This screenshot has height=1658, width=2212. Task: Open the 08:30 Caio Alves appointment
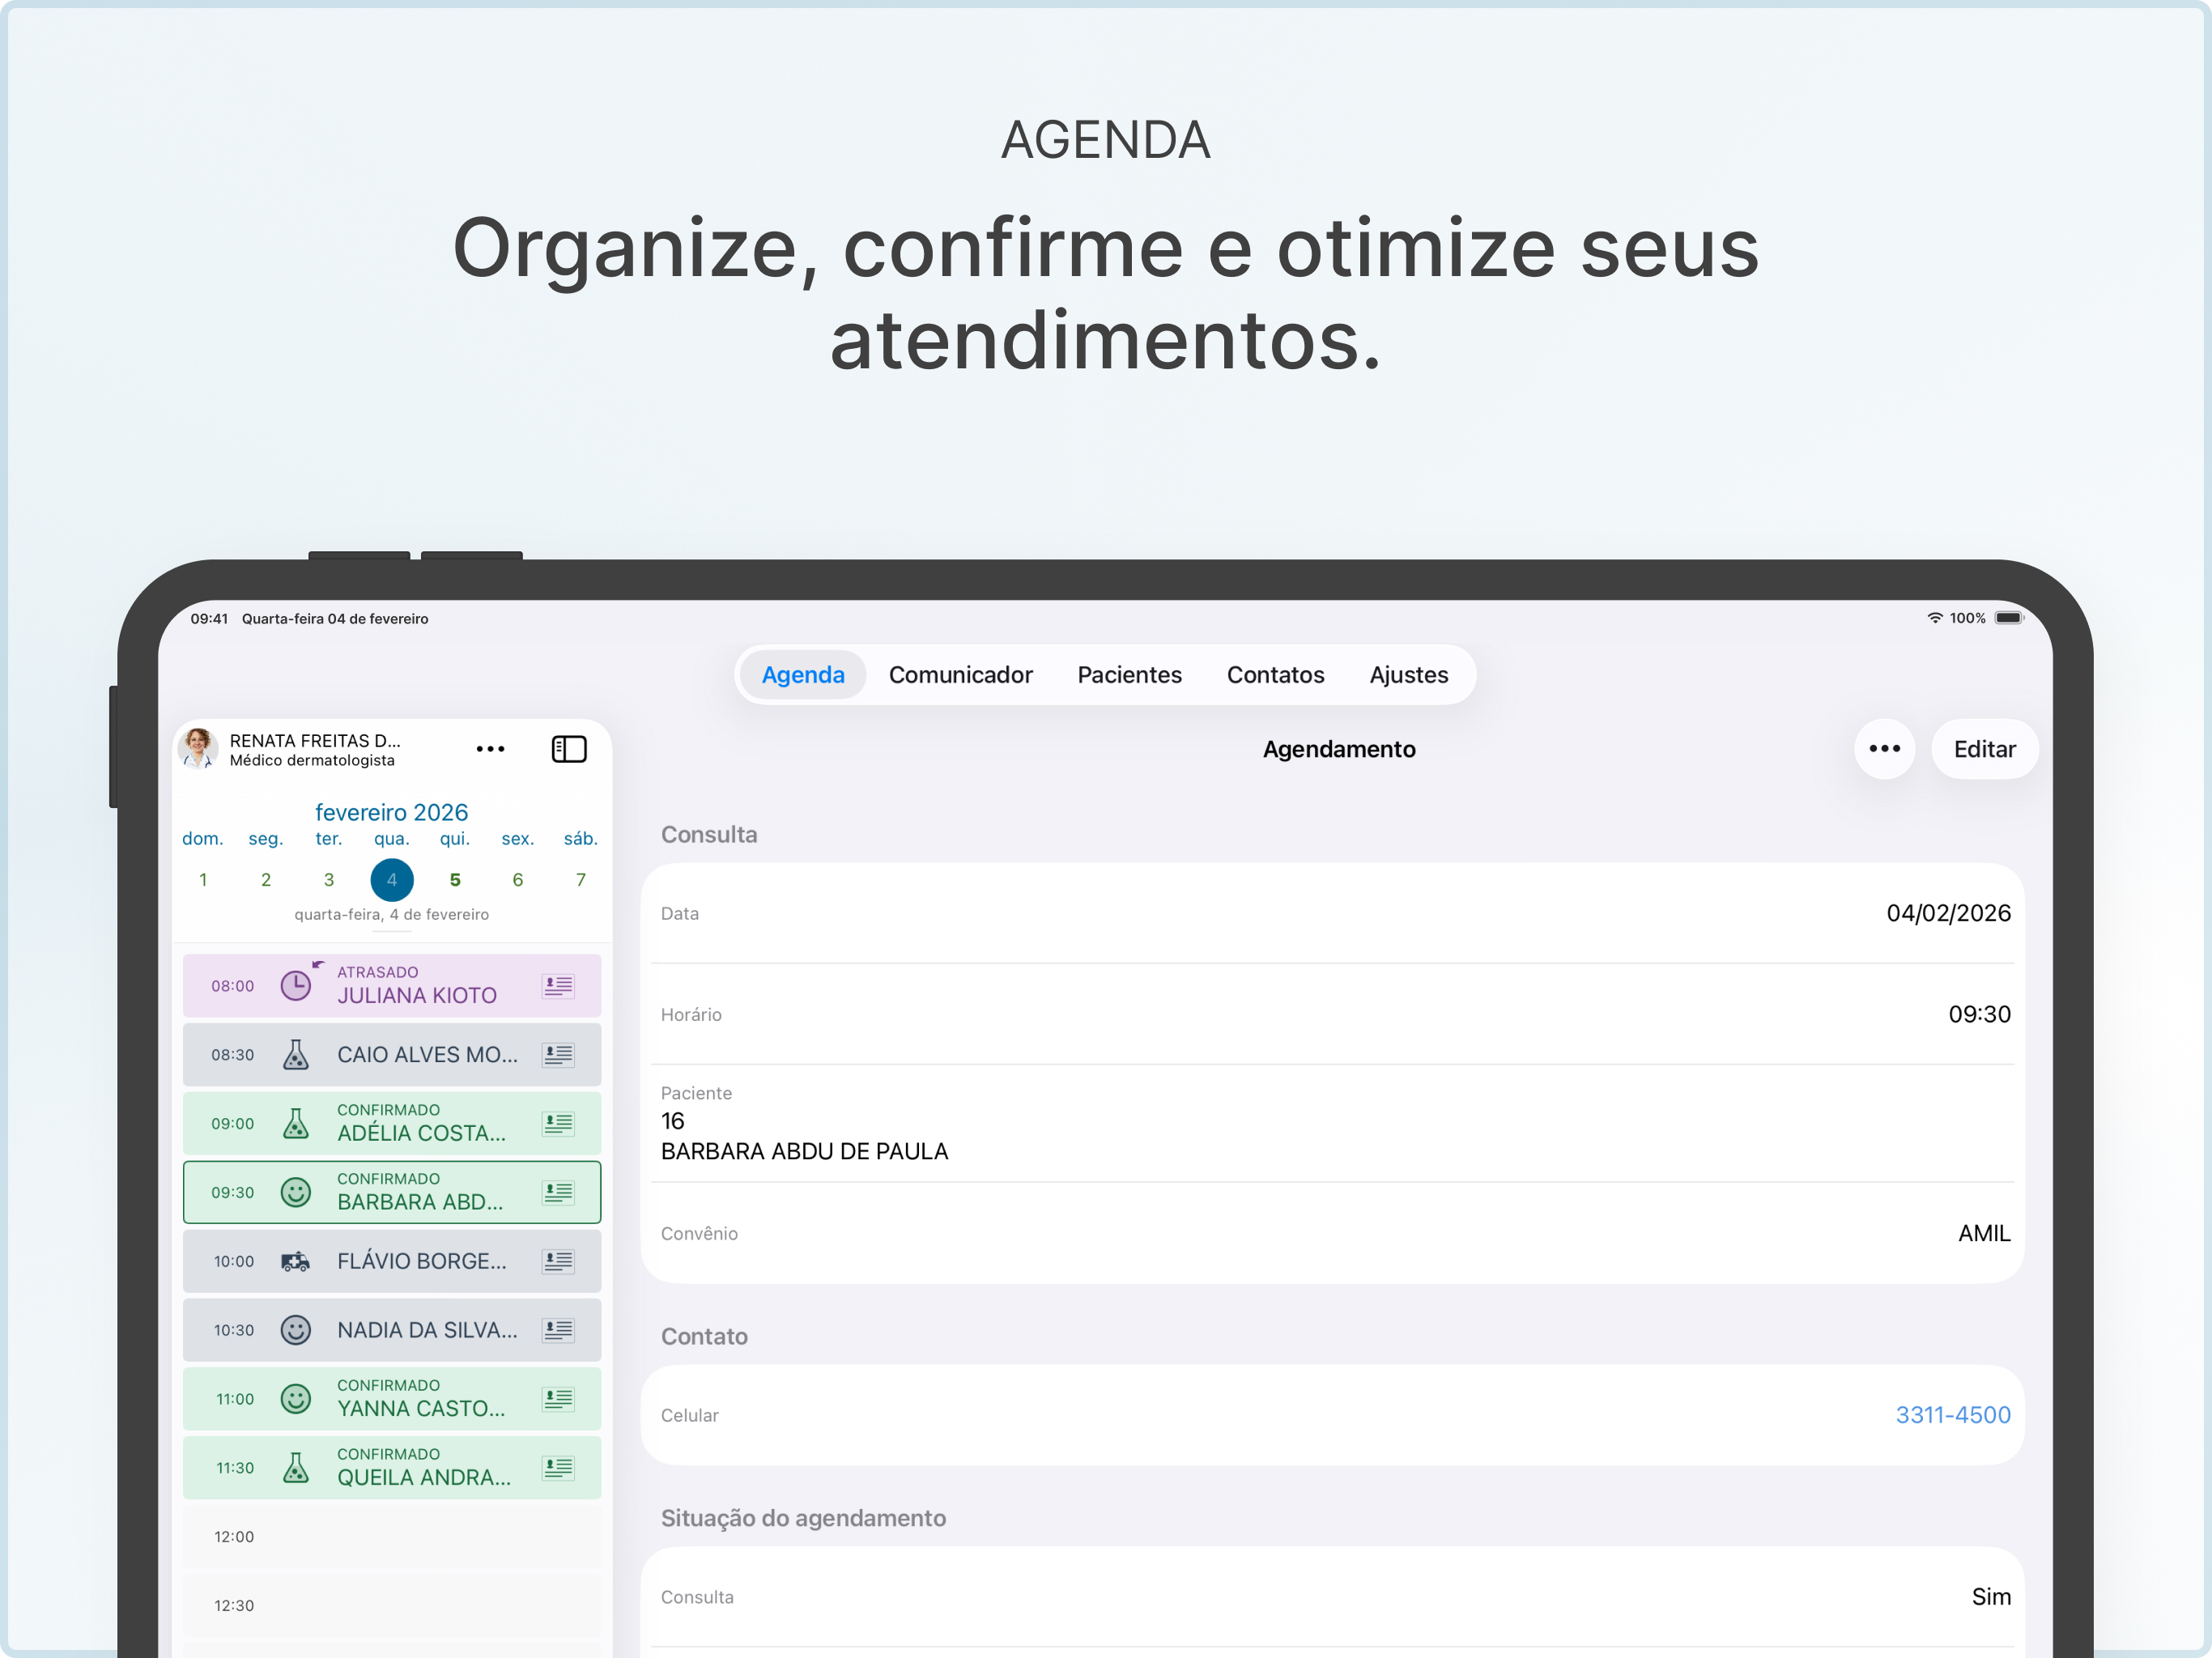coord(392,1055)
